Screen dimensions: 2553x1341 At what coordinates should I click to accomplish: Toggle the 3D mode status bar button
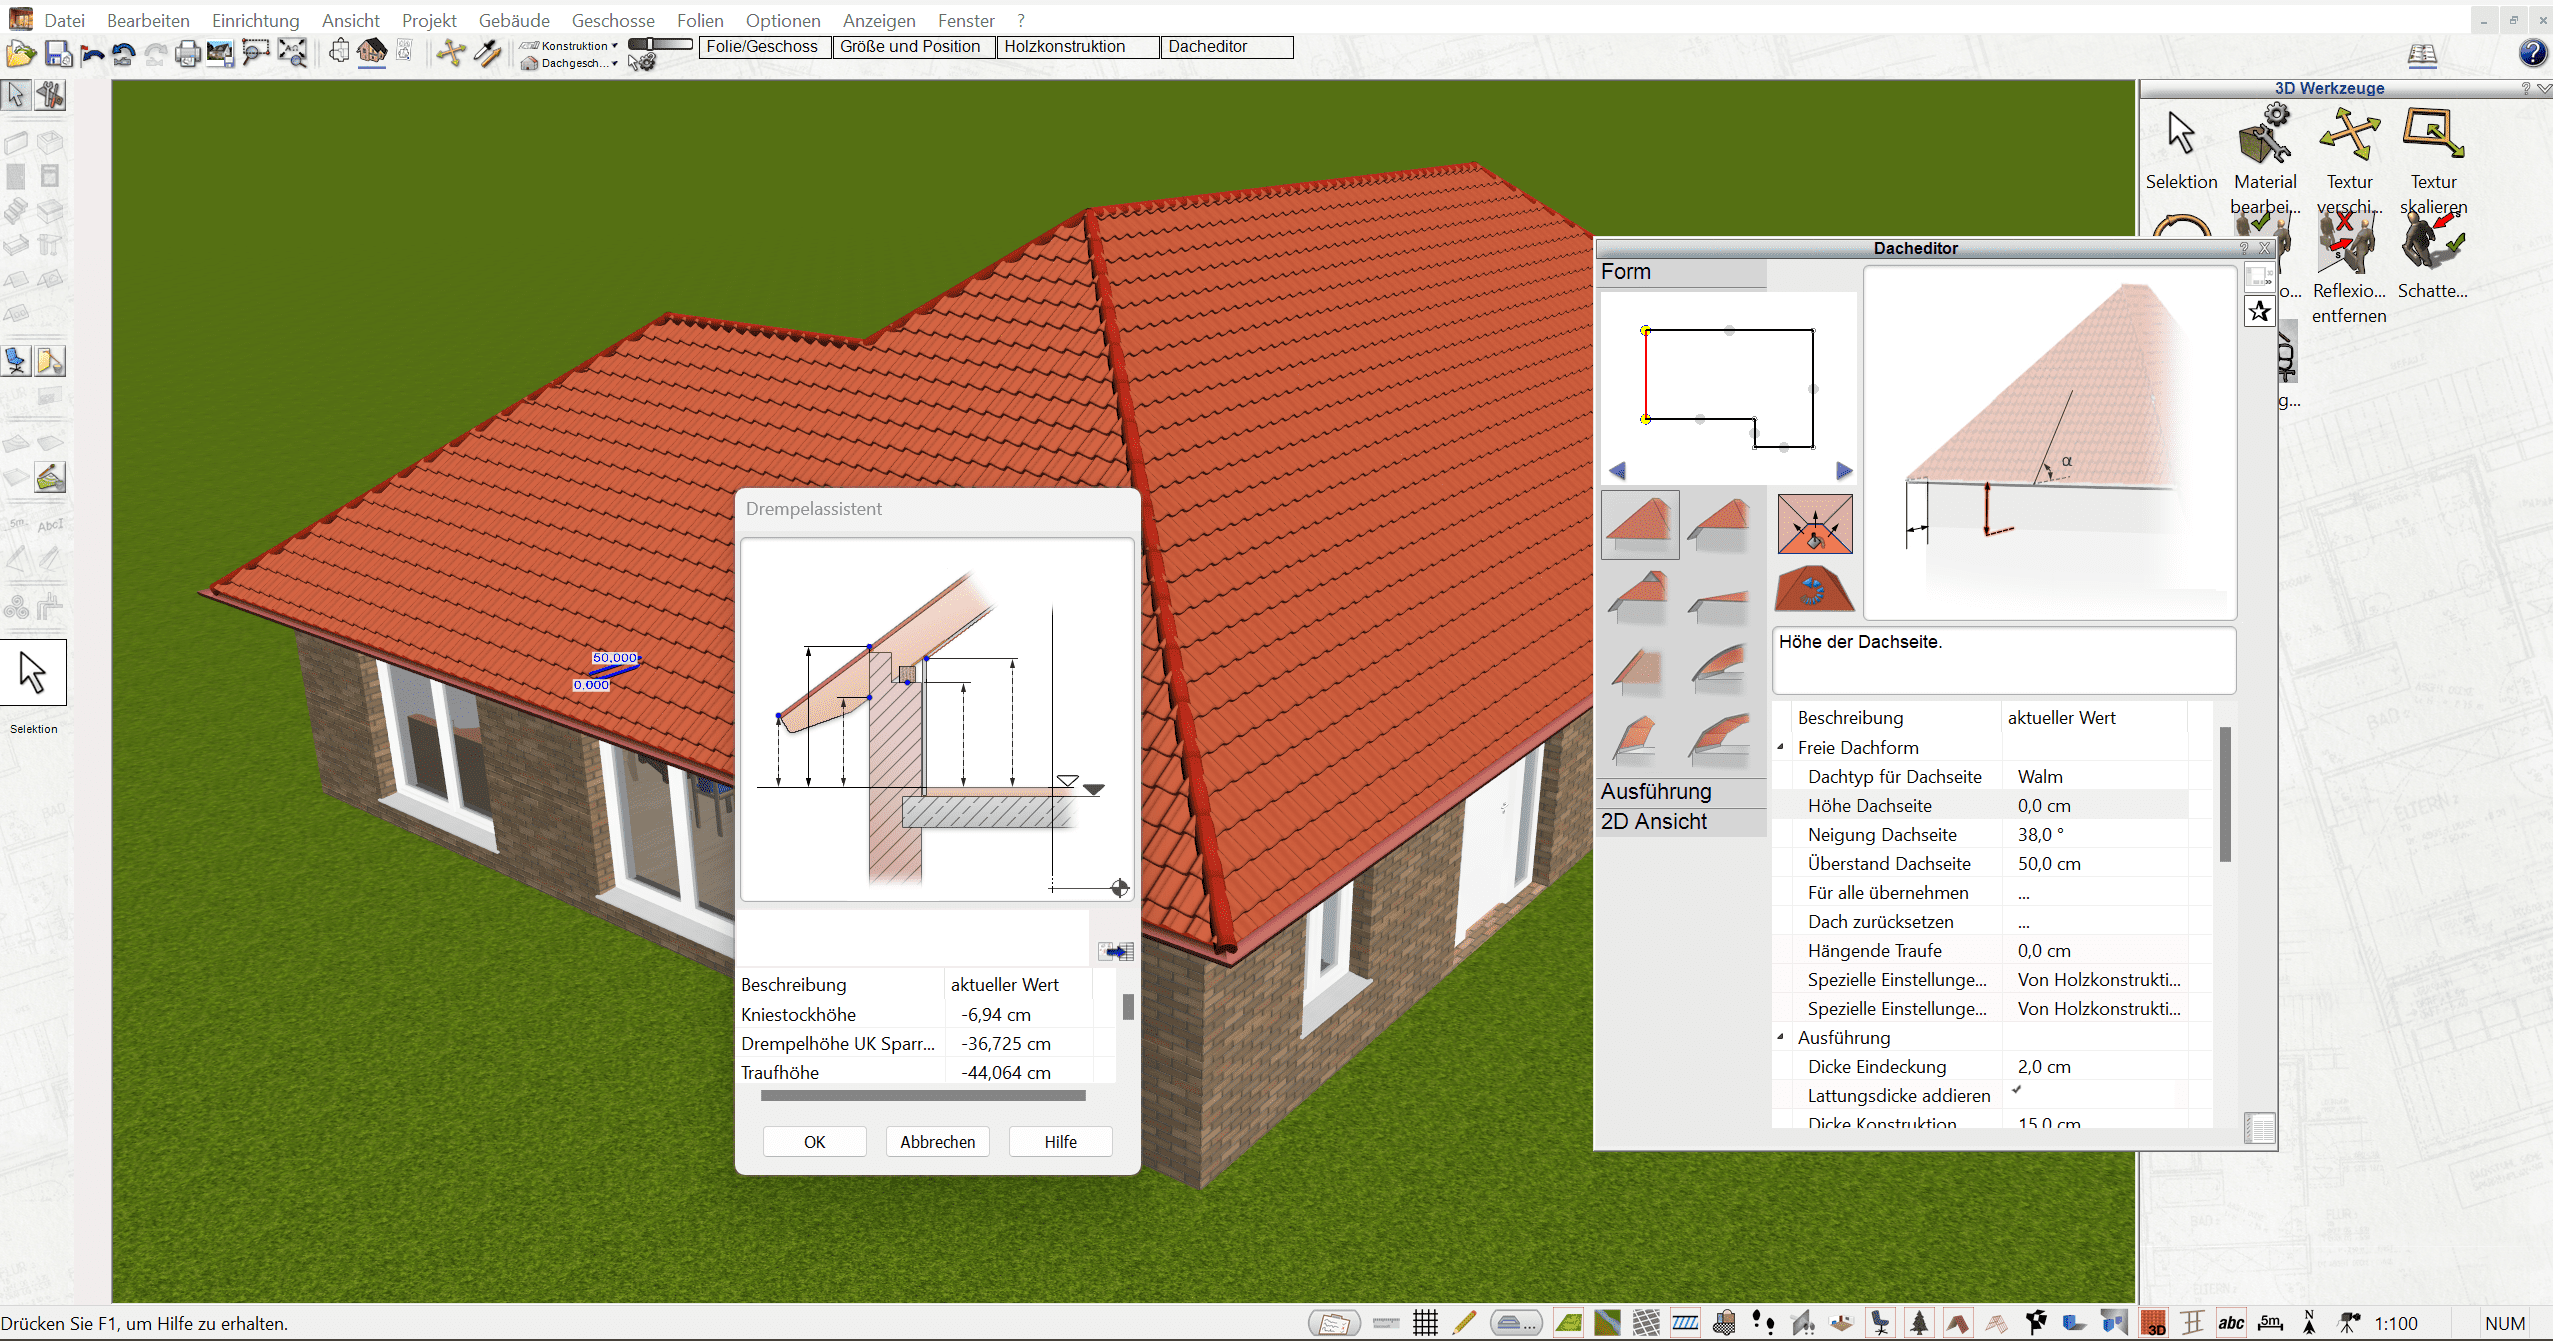2153,1323
